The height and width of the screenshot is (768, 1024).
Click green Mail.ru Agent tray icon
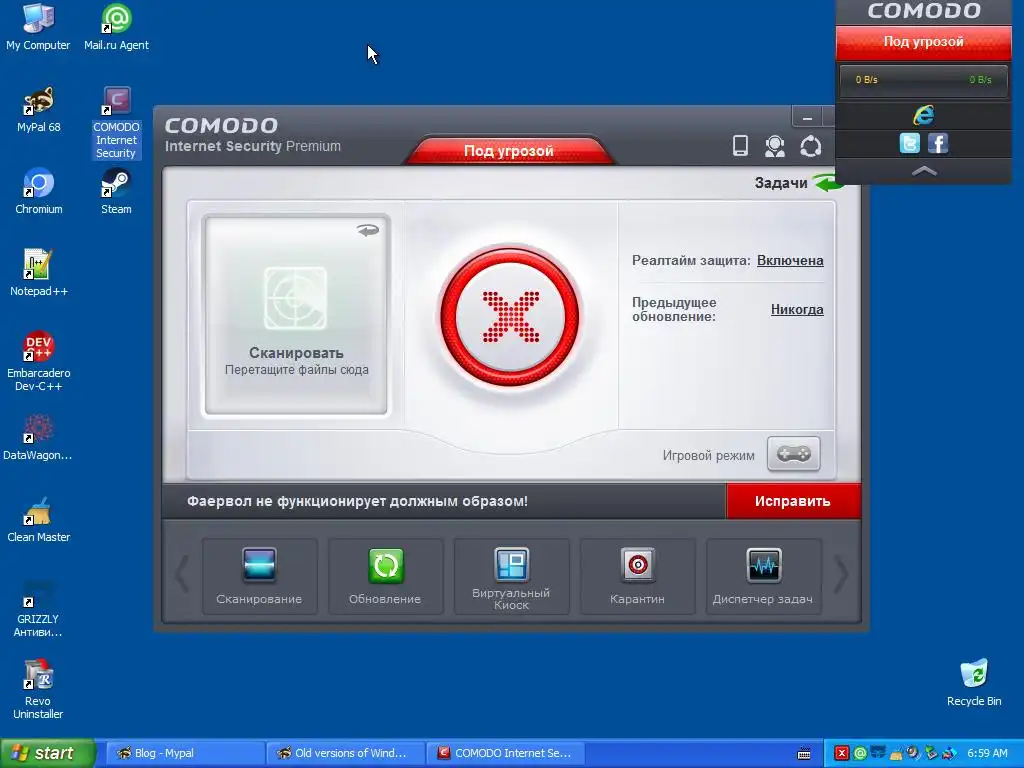coord(860,754)
